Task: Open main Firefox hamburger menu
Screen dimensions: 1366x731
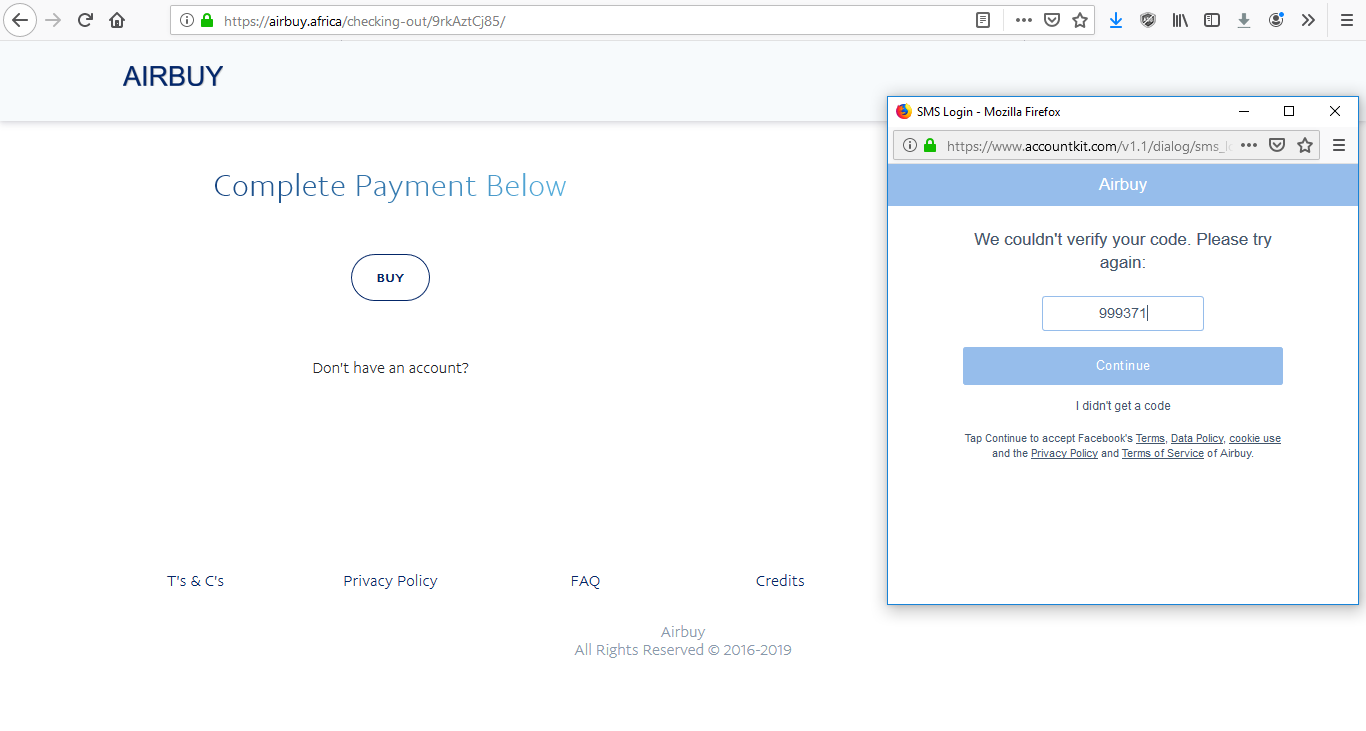Action: tap(1346, 20)
